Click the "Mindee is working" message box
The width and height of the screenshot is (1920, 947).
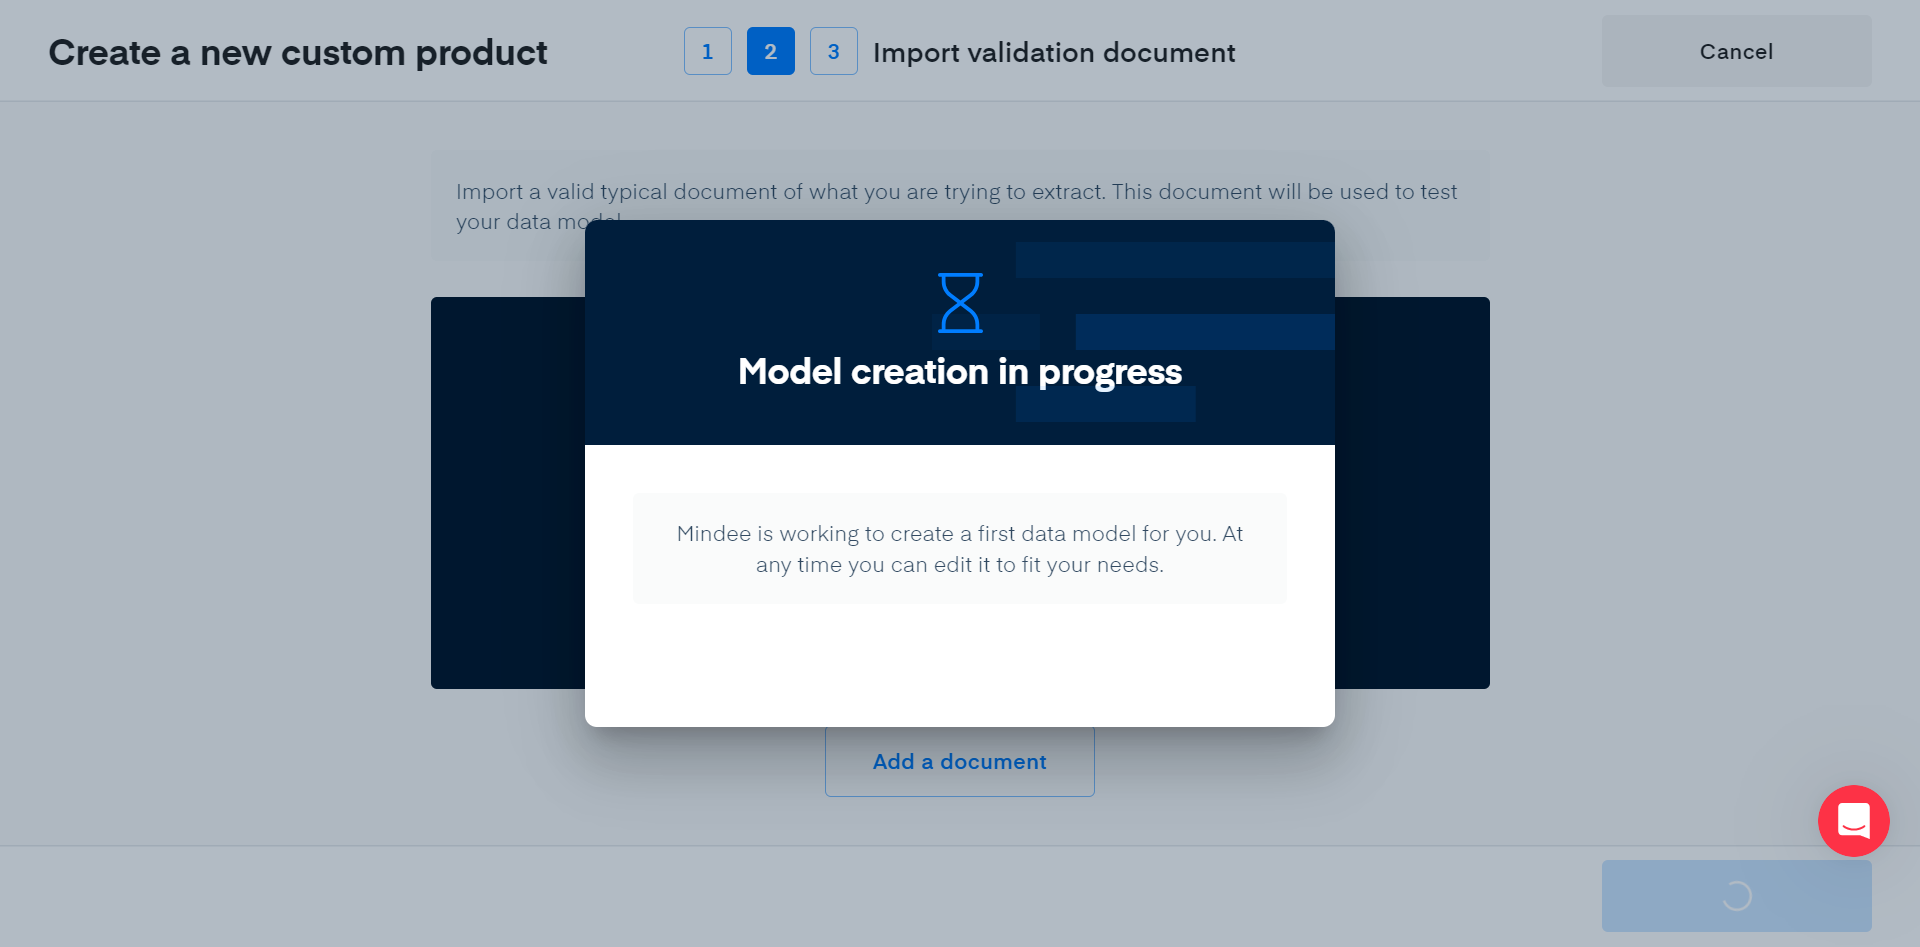tap(960, 549)
